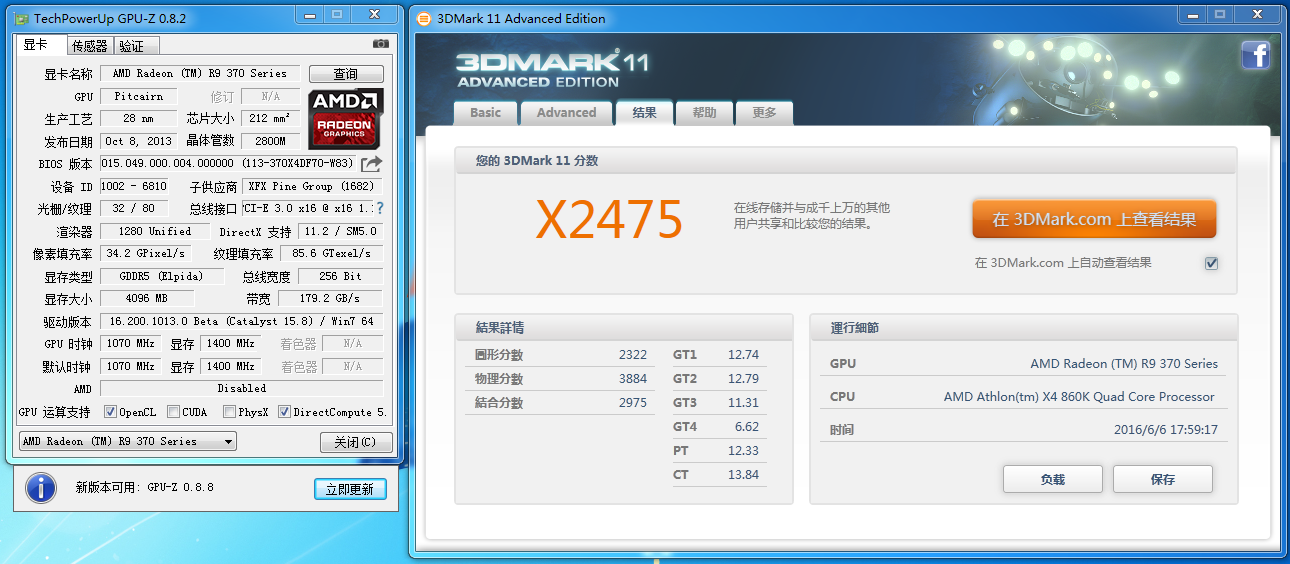Click the X2475 score text
Screen dimensions: 1290x564
609,219
